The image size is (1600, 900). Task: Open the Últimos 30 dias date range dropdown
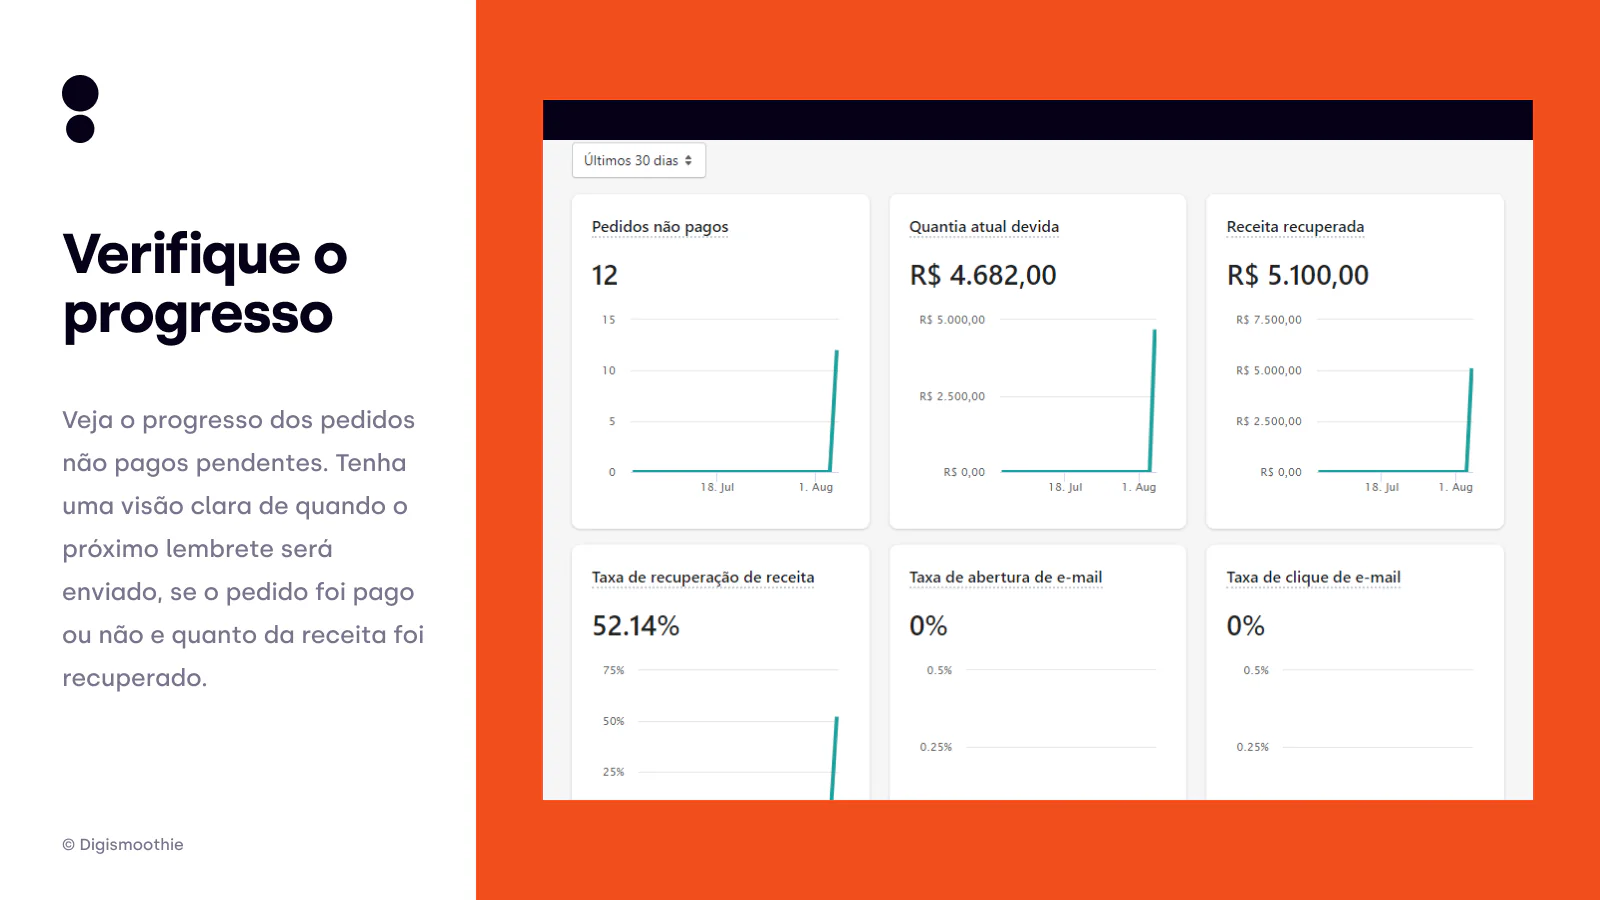(639, 160)
